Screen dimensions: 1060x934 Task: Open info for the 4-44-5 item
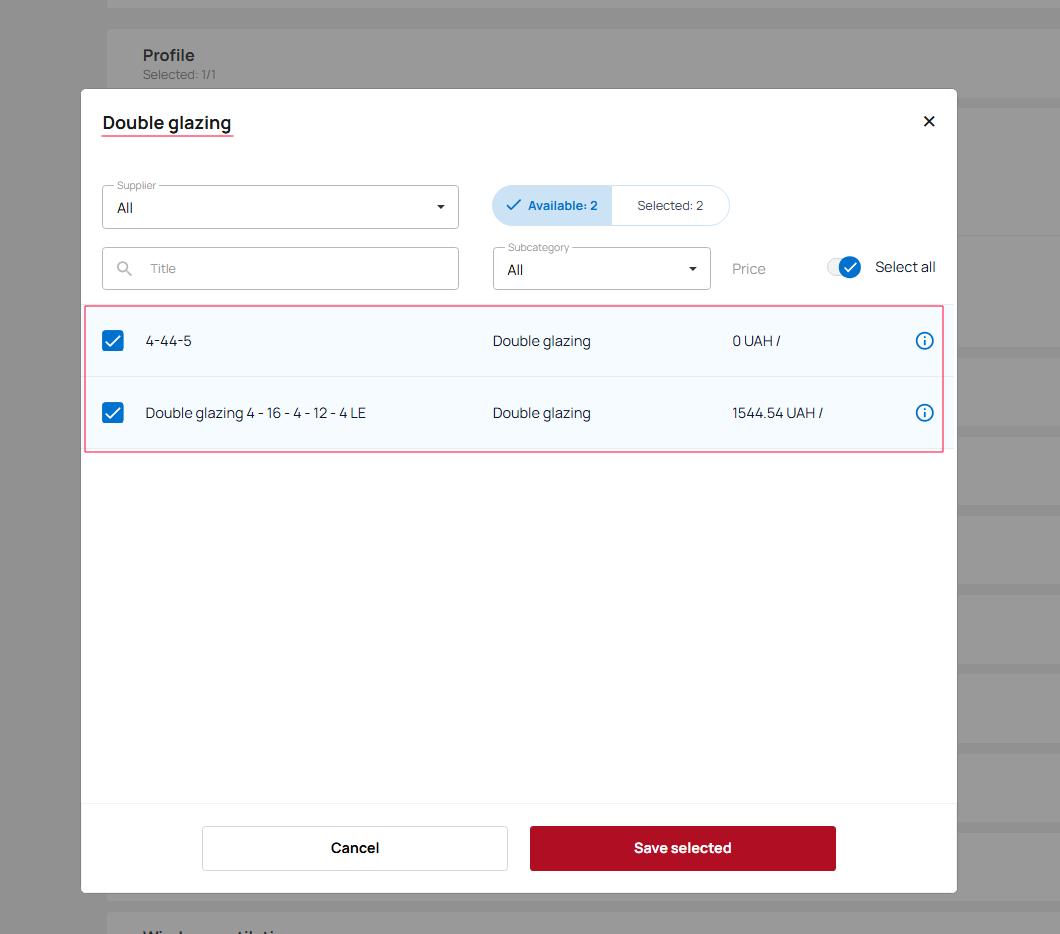[924, 341]
